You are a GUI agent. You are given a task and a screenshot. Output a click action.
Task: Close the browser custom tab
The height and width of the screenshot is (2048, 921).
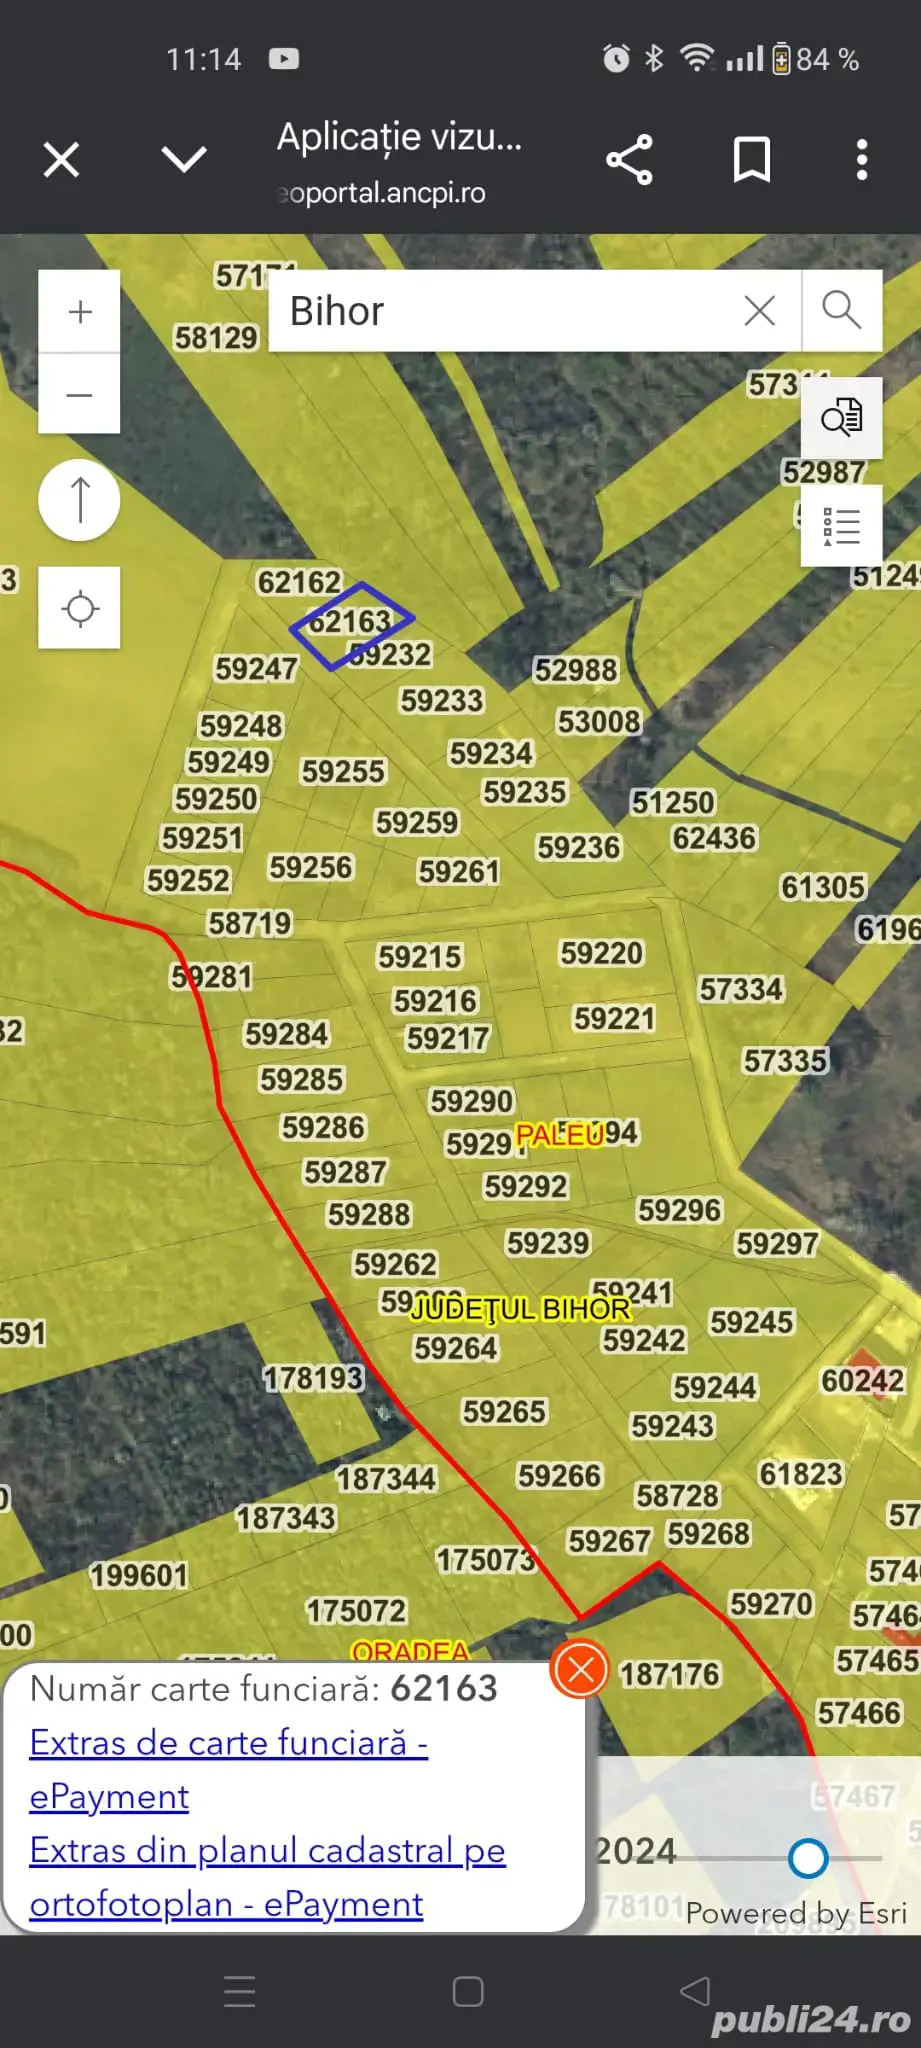[61, 160]
